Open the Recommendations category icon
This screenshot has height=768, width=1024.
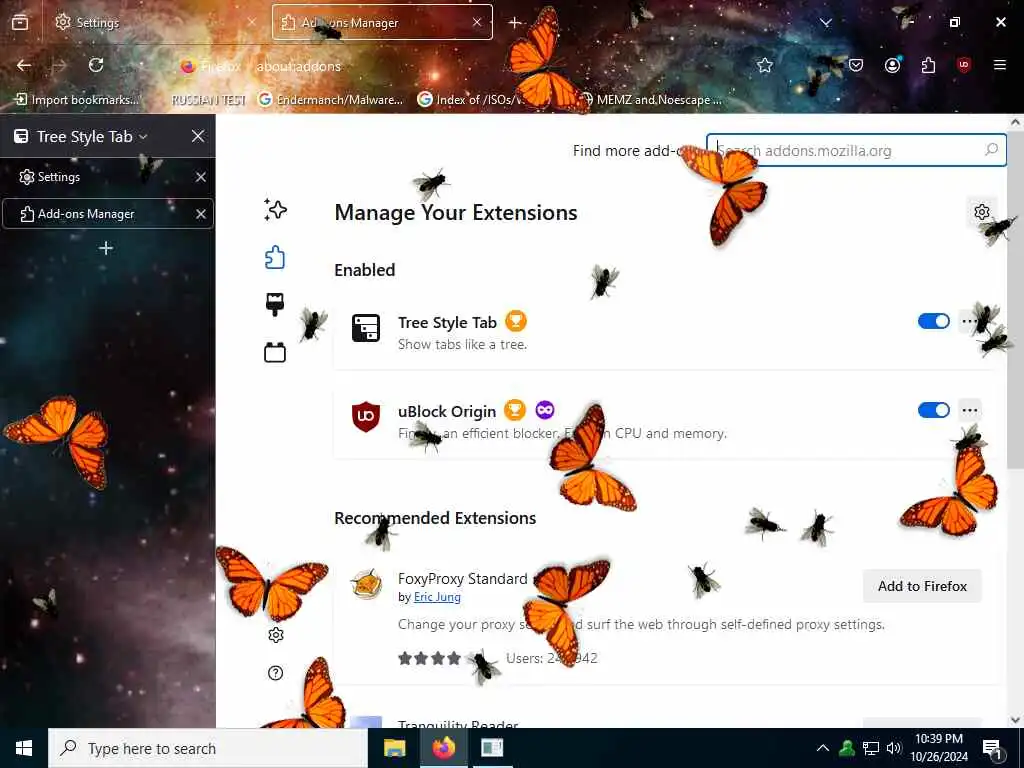tap(275, 210)
